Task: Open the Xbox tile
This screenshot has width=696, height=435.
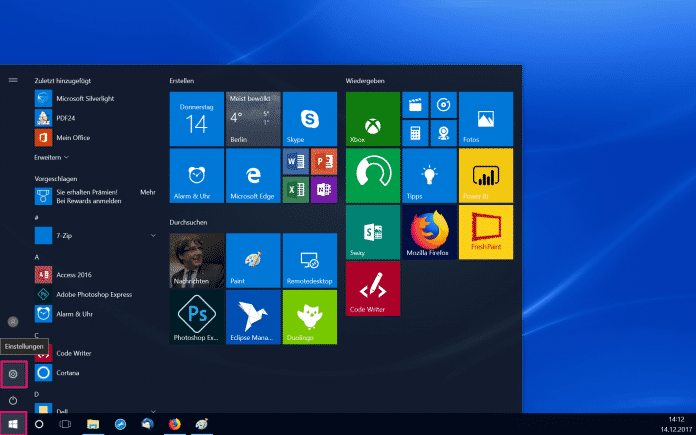Action: coord(371,118)
